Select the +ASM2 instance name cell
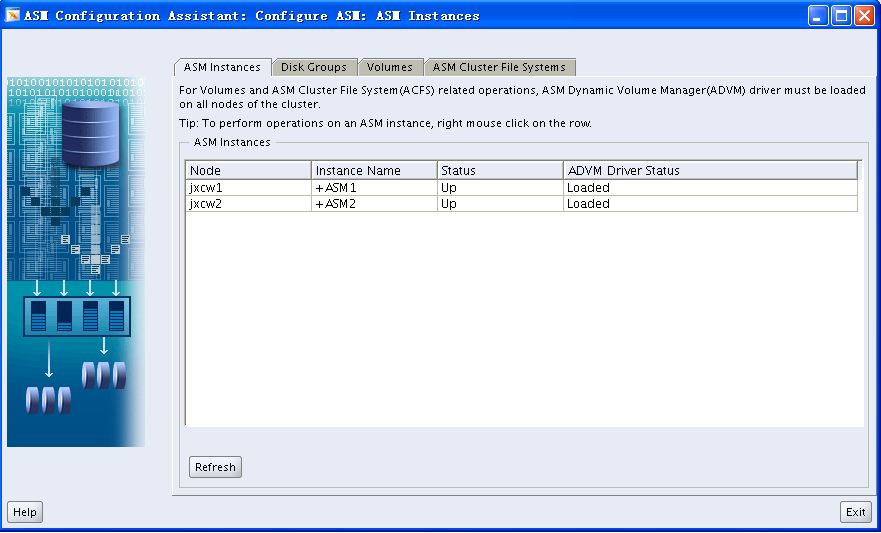Image resolution: width=881 pixels, height=533 pixels. [374, 204]
